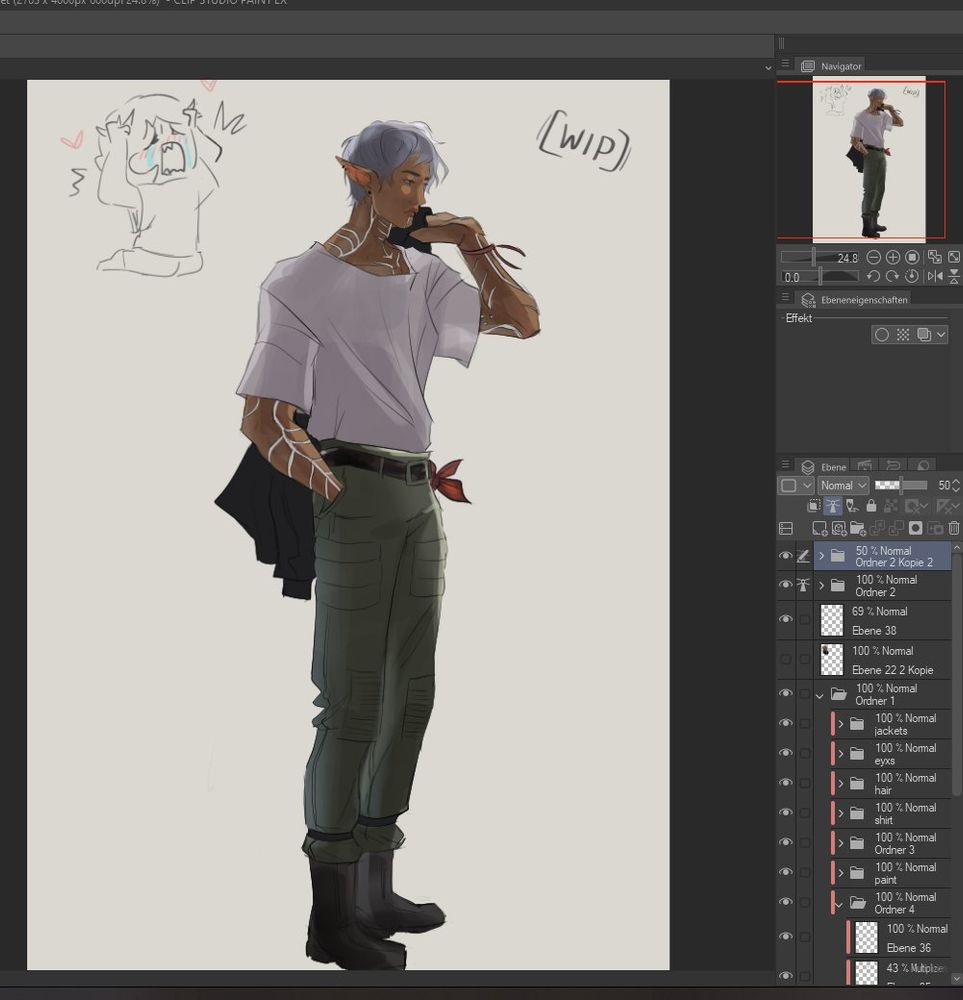
Task: Transfer to the lower layer
Action: (878, 528)
